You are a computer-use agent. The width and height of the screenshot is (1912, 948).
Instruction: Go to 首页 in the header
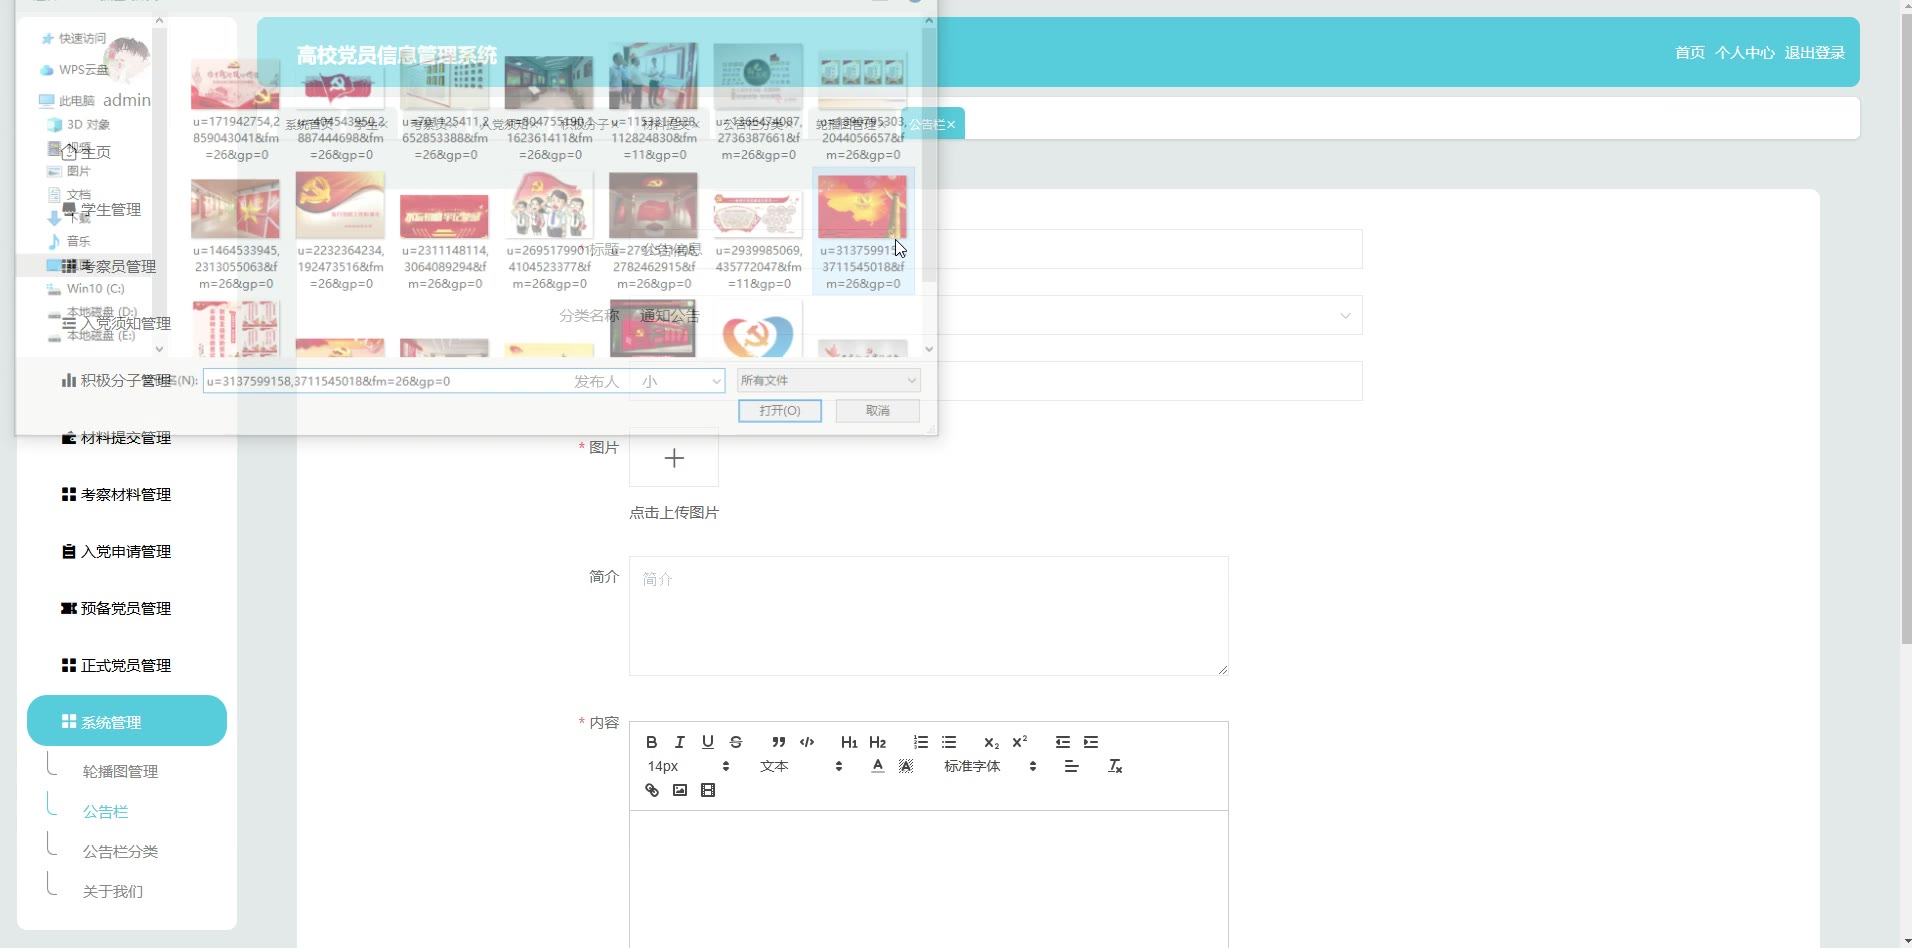pos(1690,53)
